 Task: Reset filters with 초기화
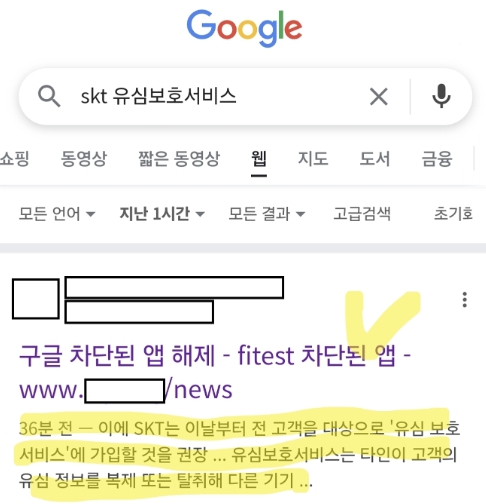tap(453, 214)
